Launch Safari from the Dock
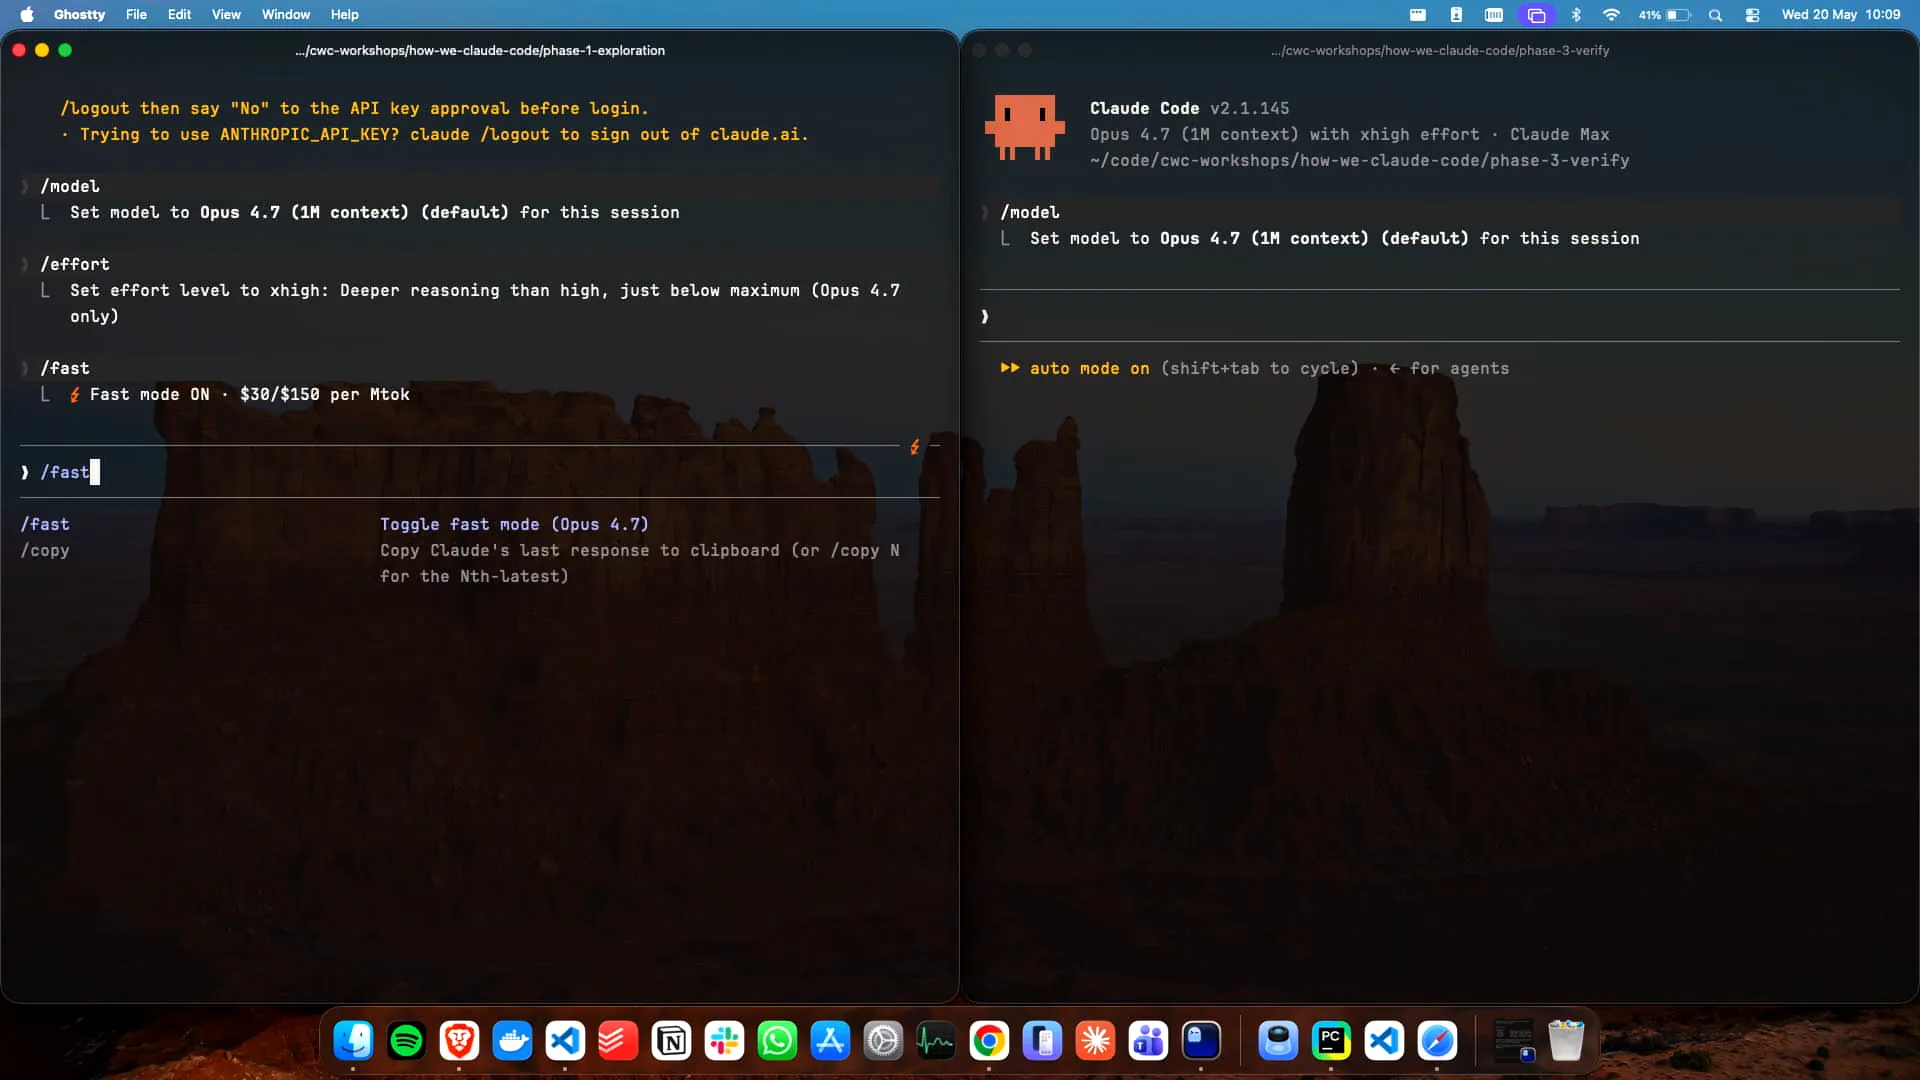The width and height of the screenshot is (1920, 1080). (x=1437, y=1041)
